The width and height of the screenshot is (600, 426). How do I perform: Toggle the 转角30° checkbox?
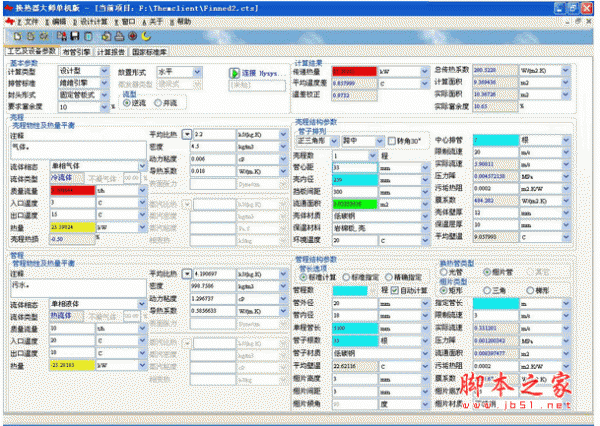pyautogui.click(x=391, y=141)
